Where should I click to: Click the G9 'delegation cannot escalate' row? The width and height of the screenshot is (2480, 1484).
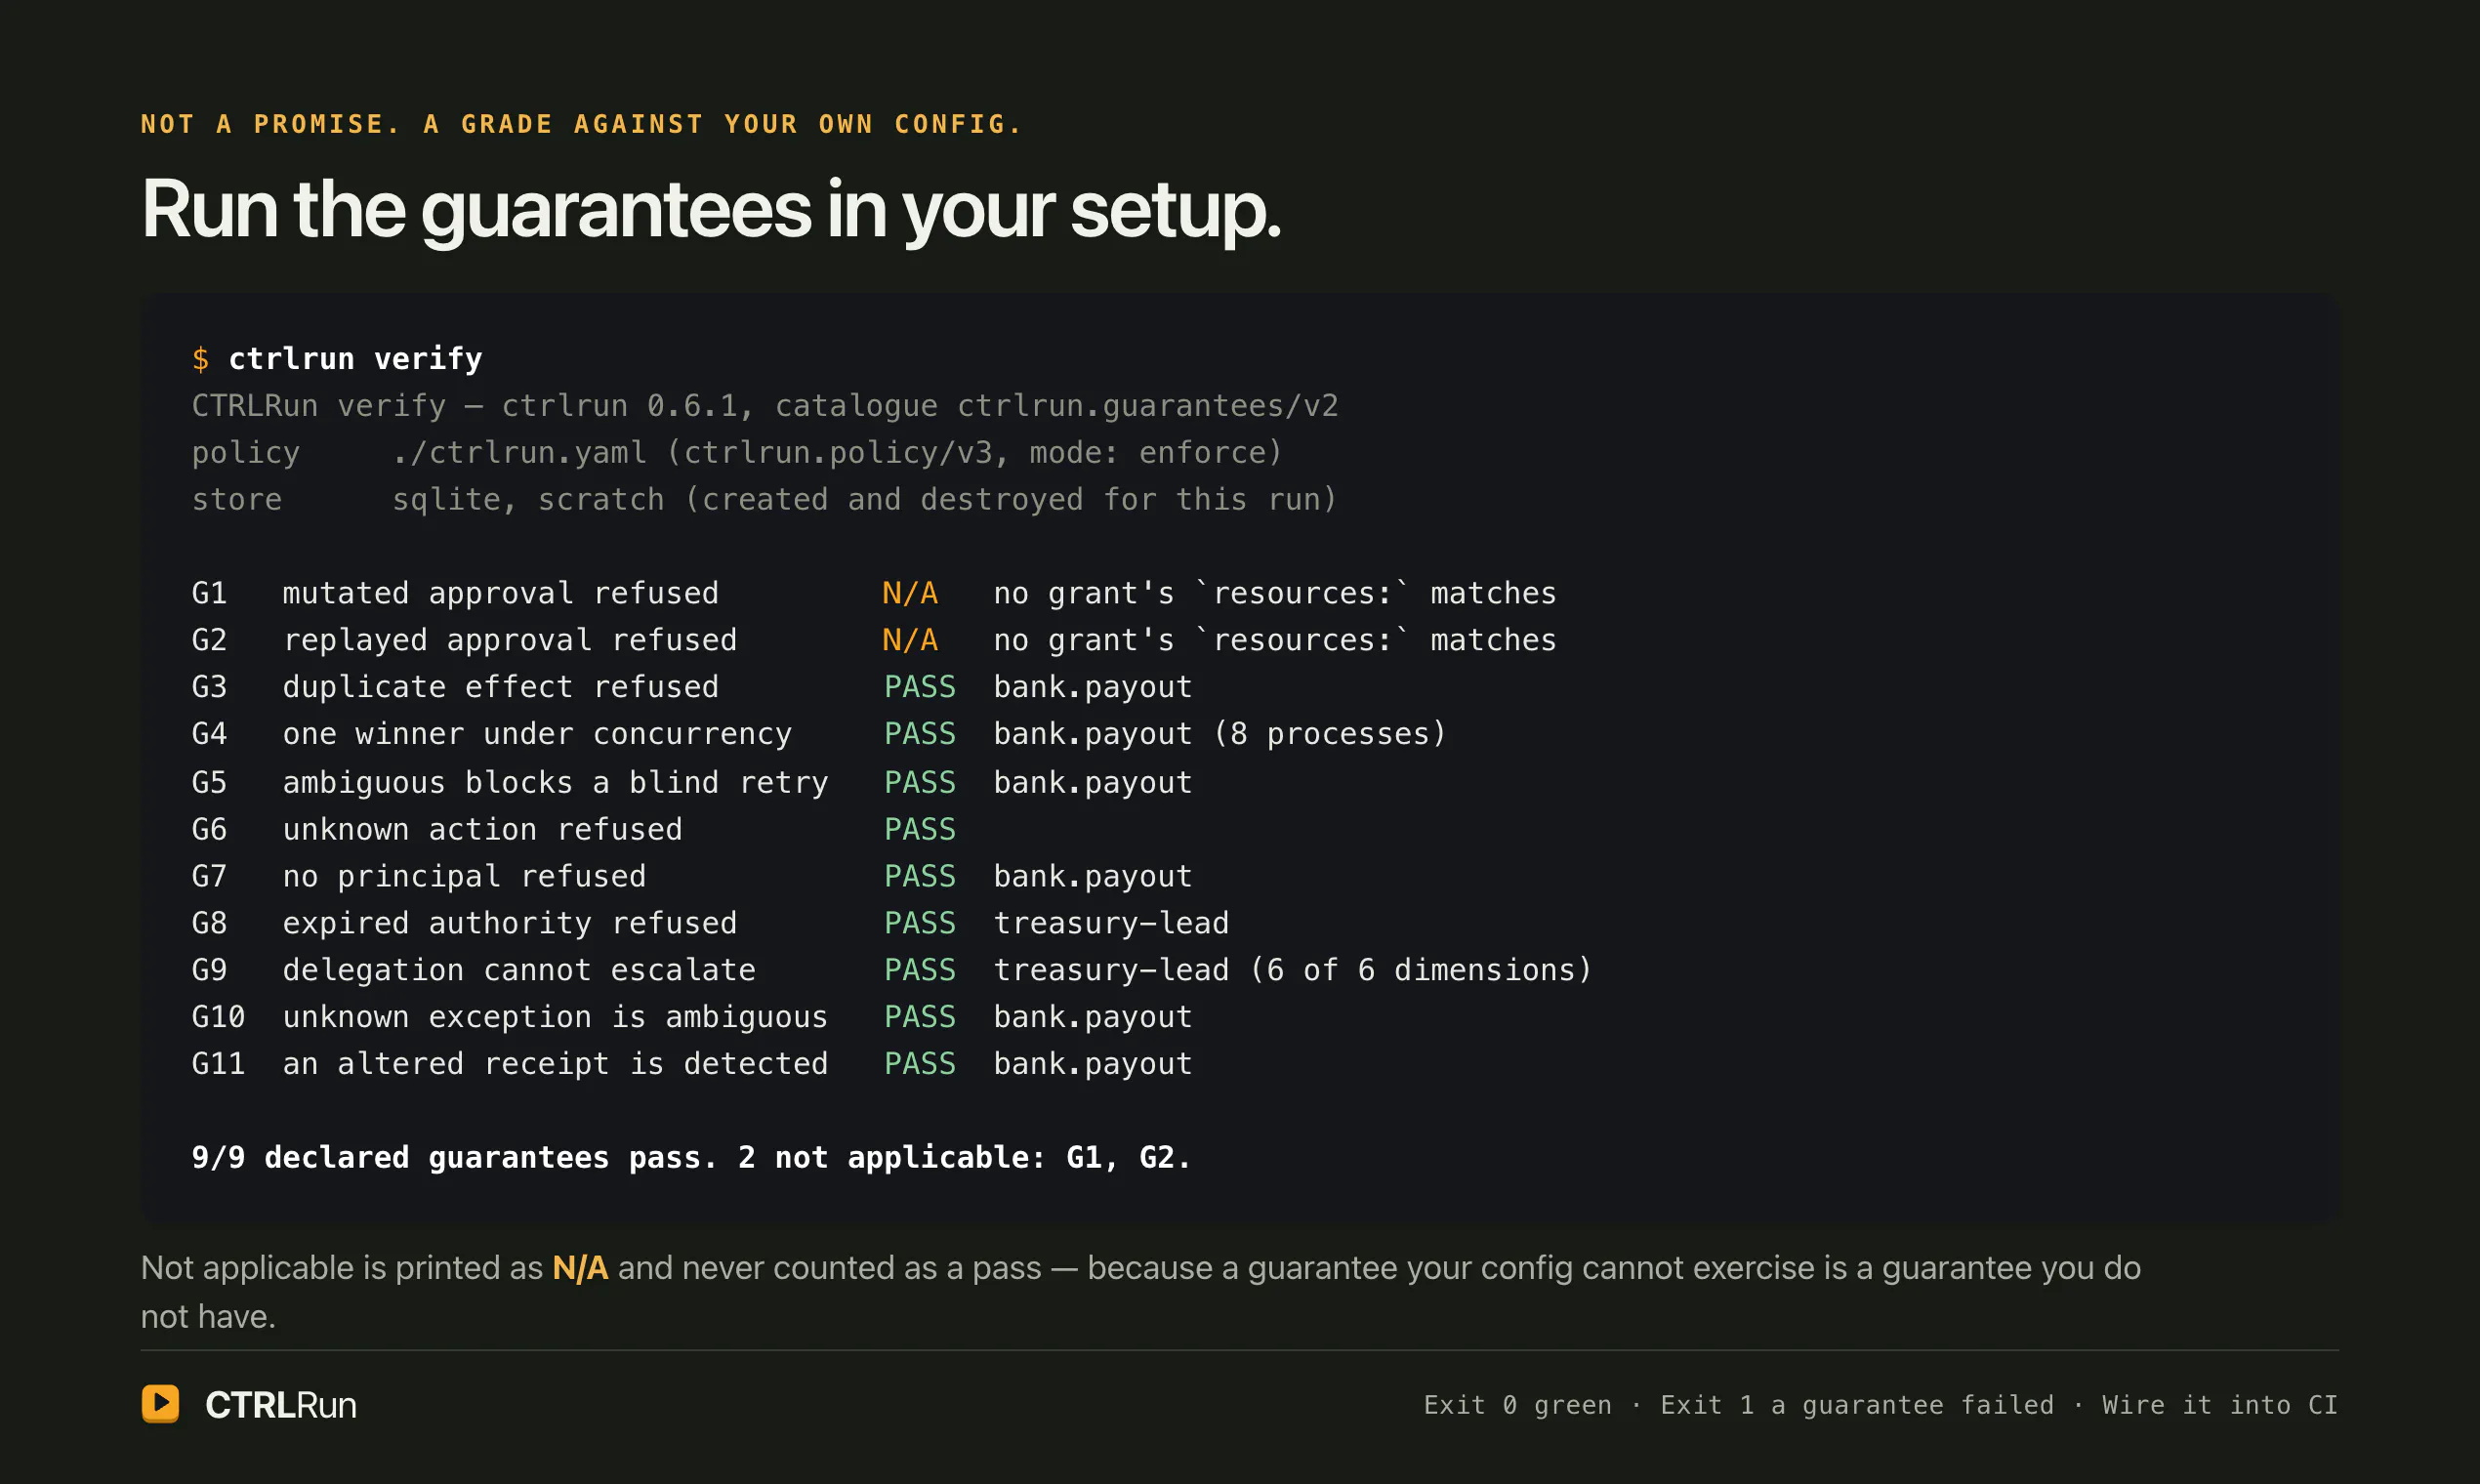892,970
